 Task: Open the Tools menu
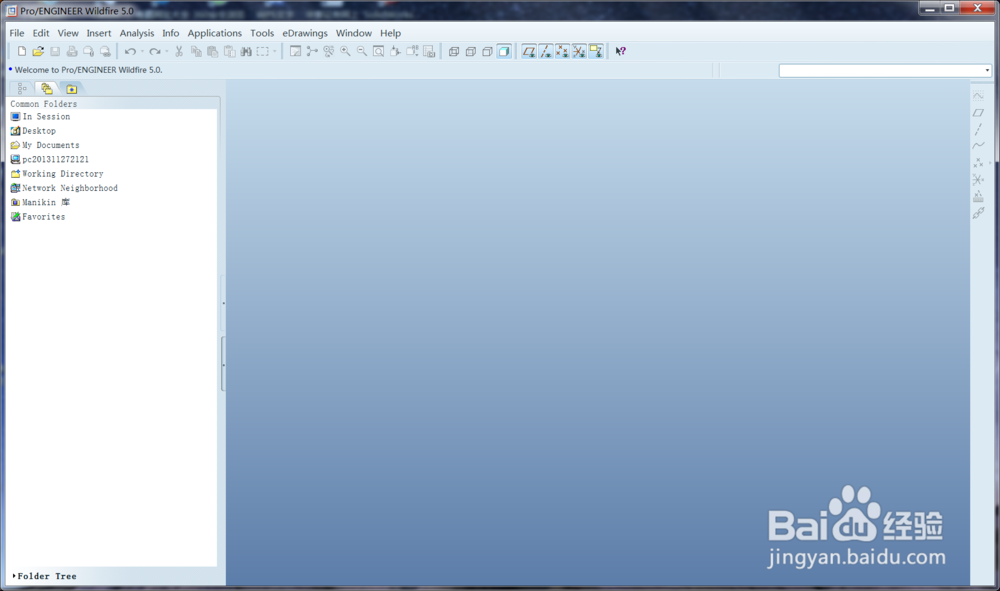(262, 33)
